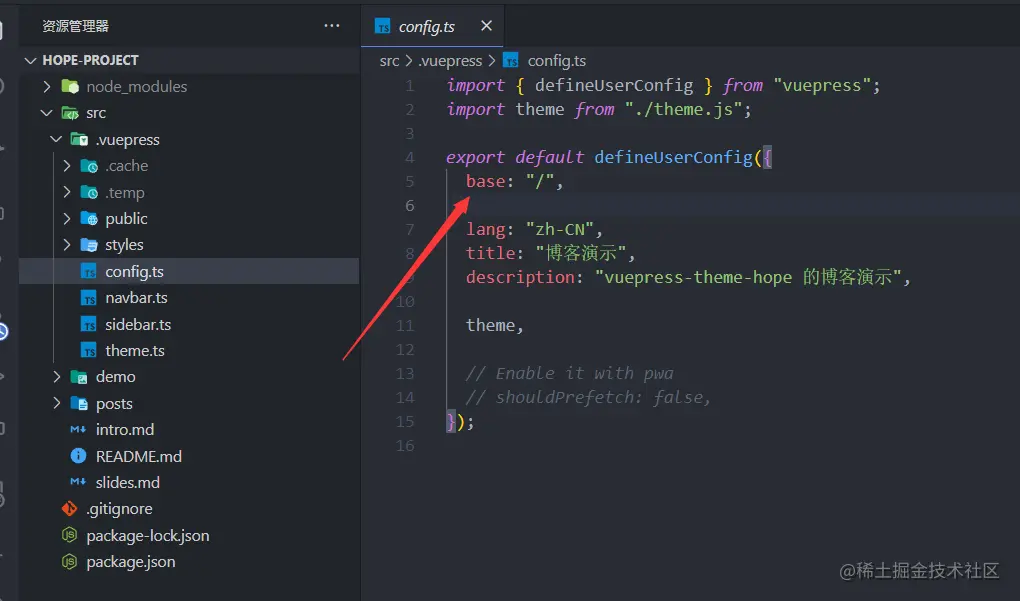The image size is (1020, 601).
Task: Click the JSON icon beside package-lock.json
Action: (69, 535)
